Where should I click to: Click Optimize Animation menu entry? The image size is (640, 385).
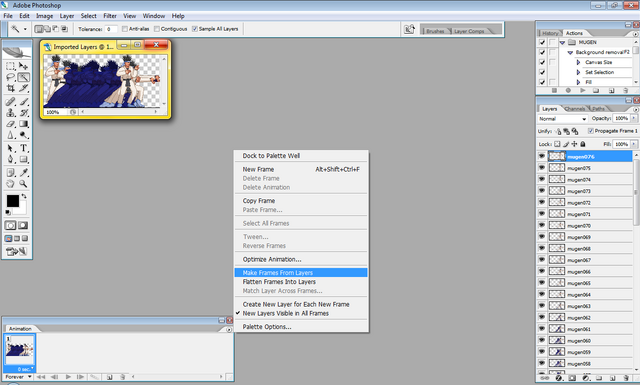tap(272, 260)
